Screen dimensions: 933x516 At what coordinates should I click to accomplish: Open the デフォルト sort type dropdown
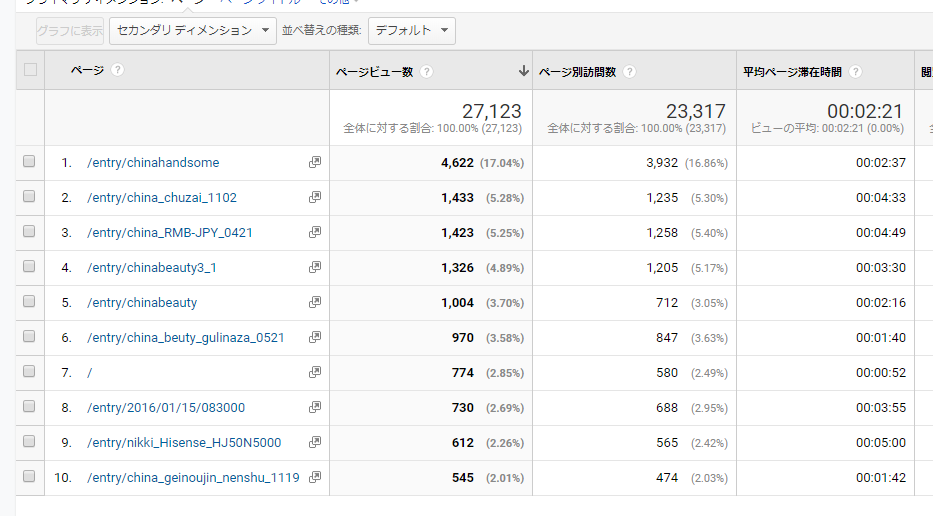412,30
